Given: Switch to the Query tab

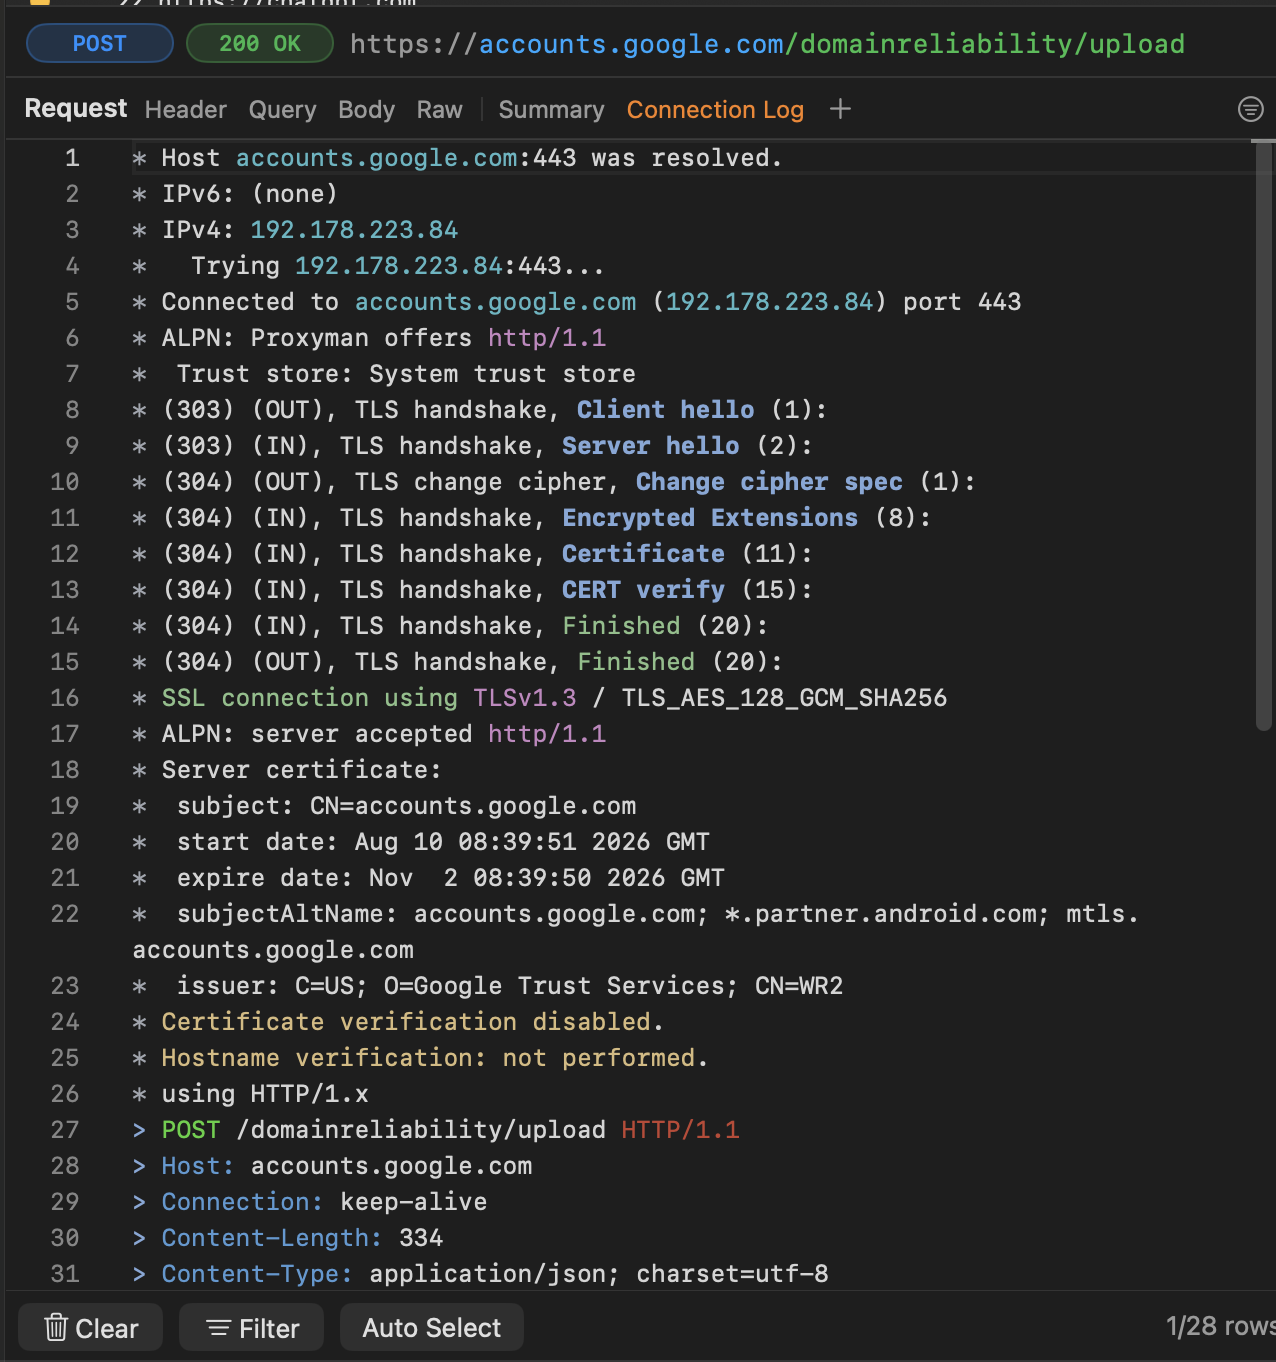Looking at the screenshot, I should point(282,110).
